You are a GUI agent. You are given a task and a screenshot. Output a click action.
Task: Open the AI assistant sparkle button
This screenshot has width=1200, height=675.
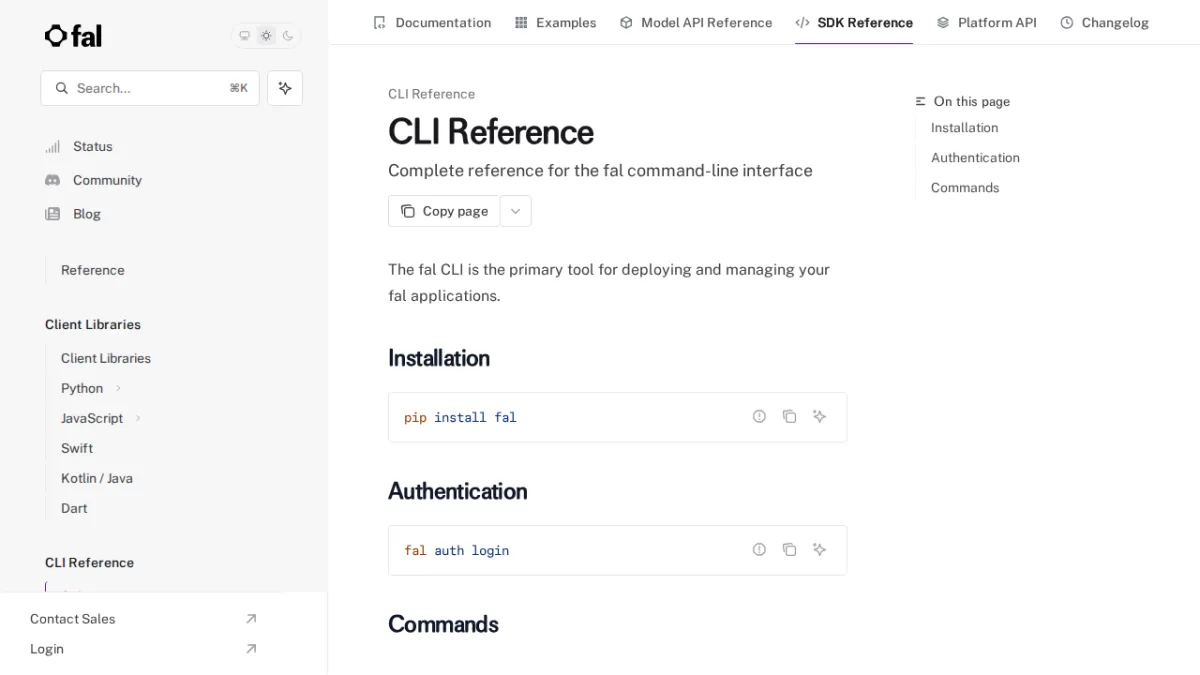pos(285,88)
